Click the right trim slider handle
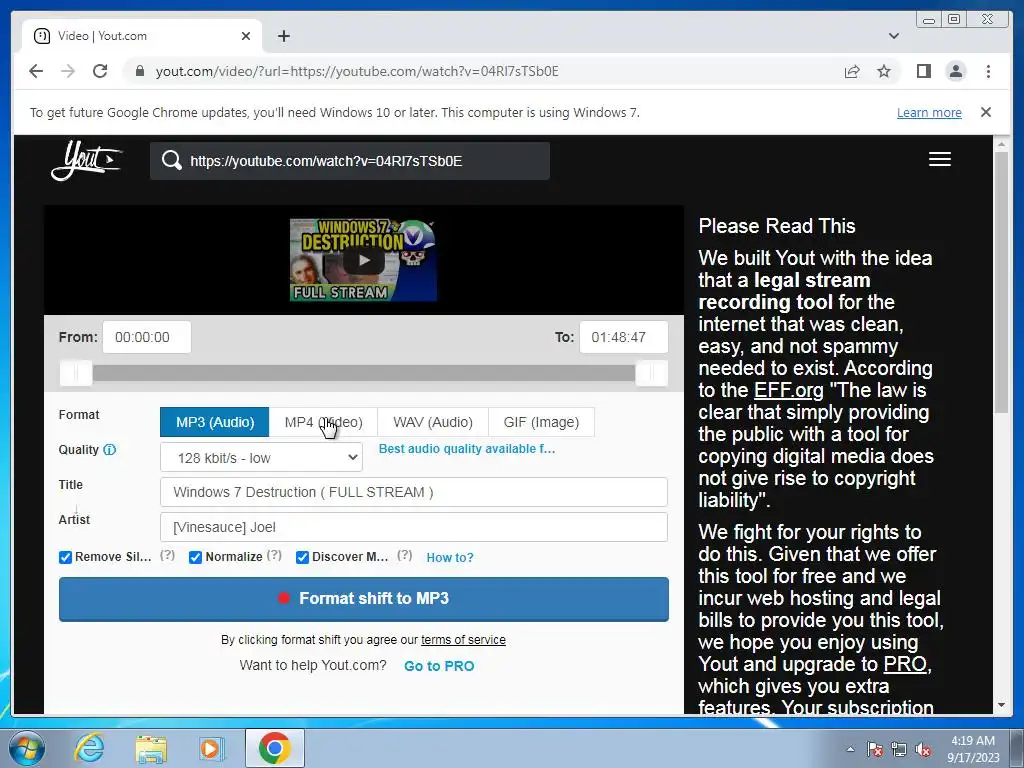The image size is (1024, 768). (x=651, y=373)
